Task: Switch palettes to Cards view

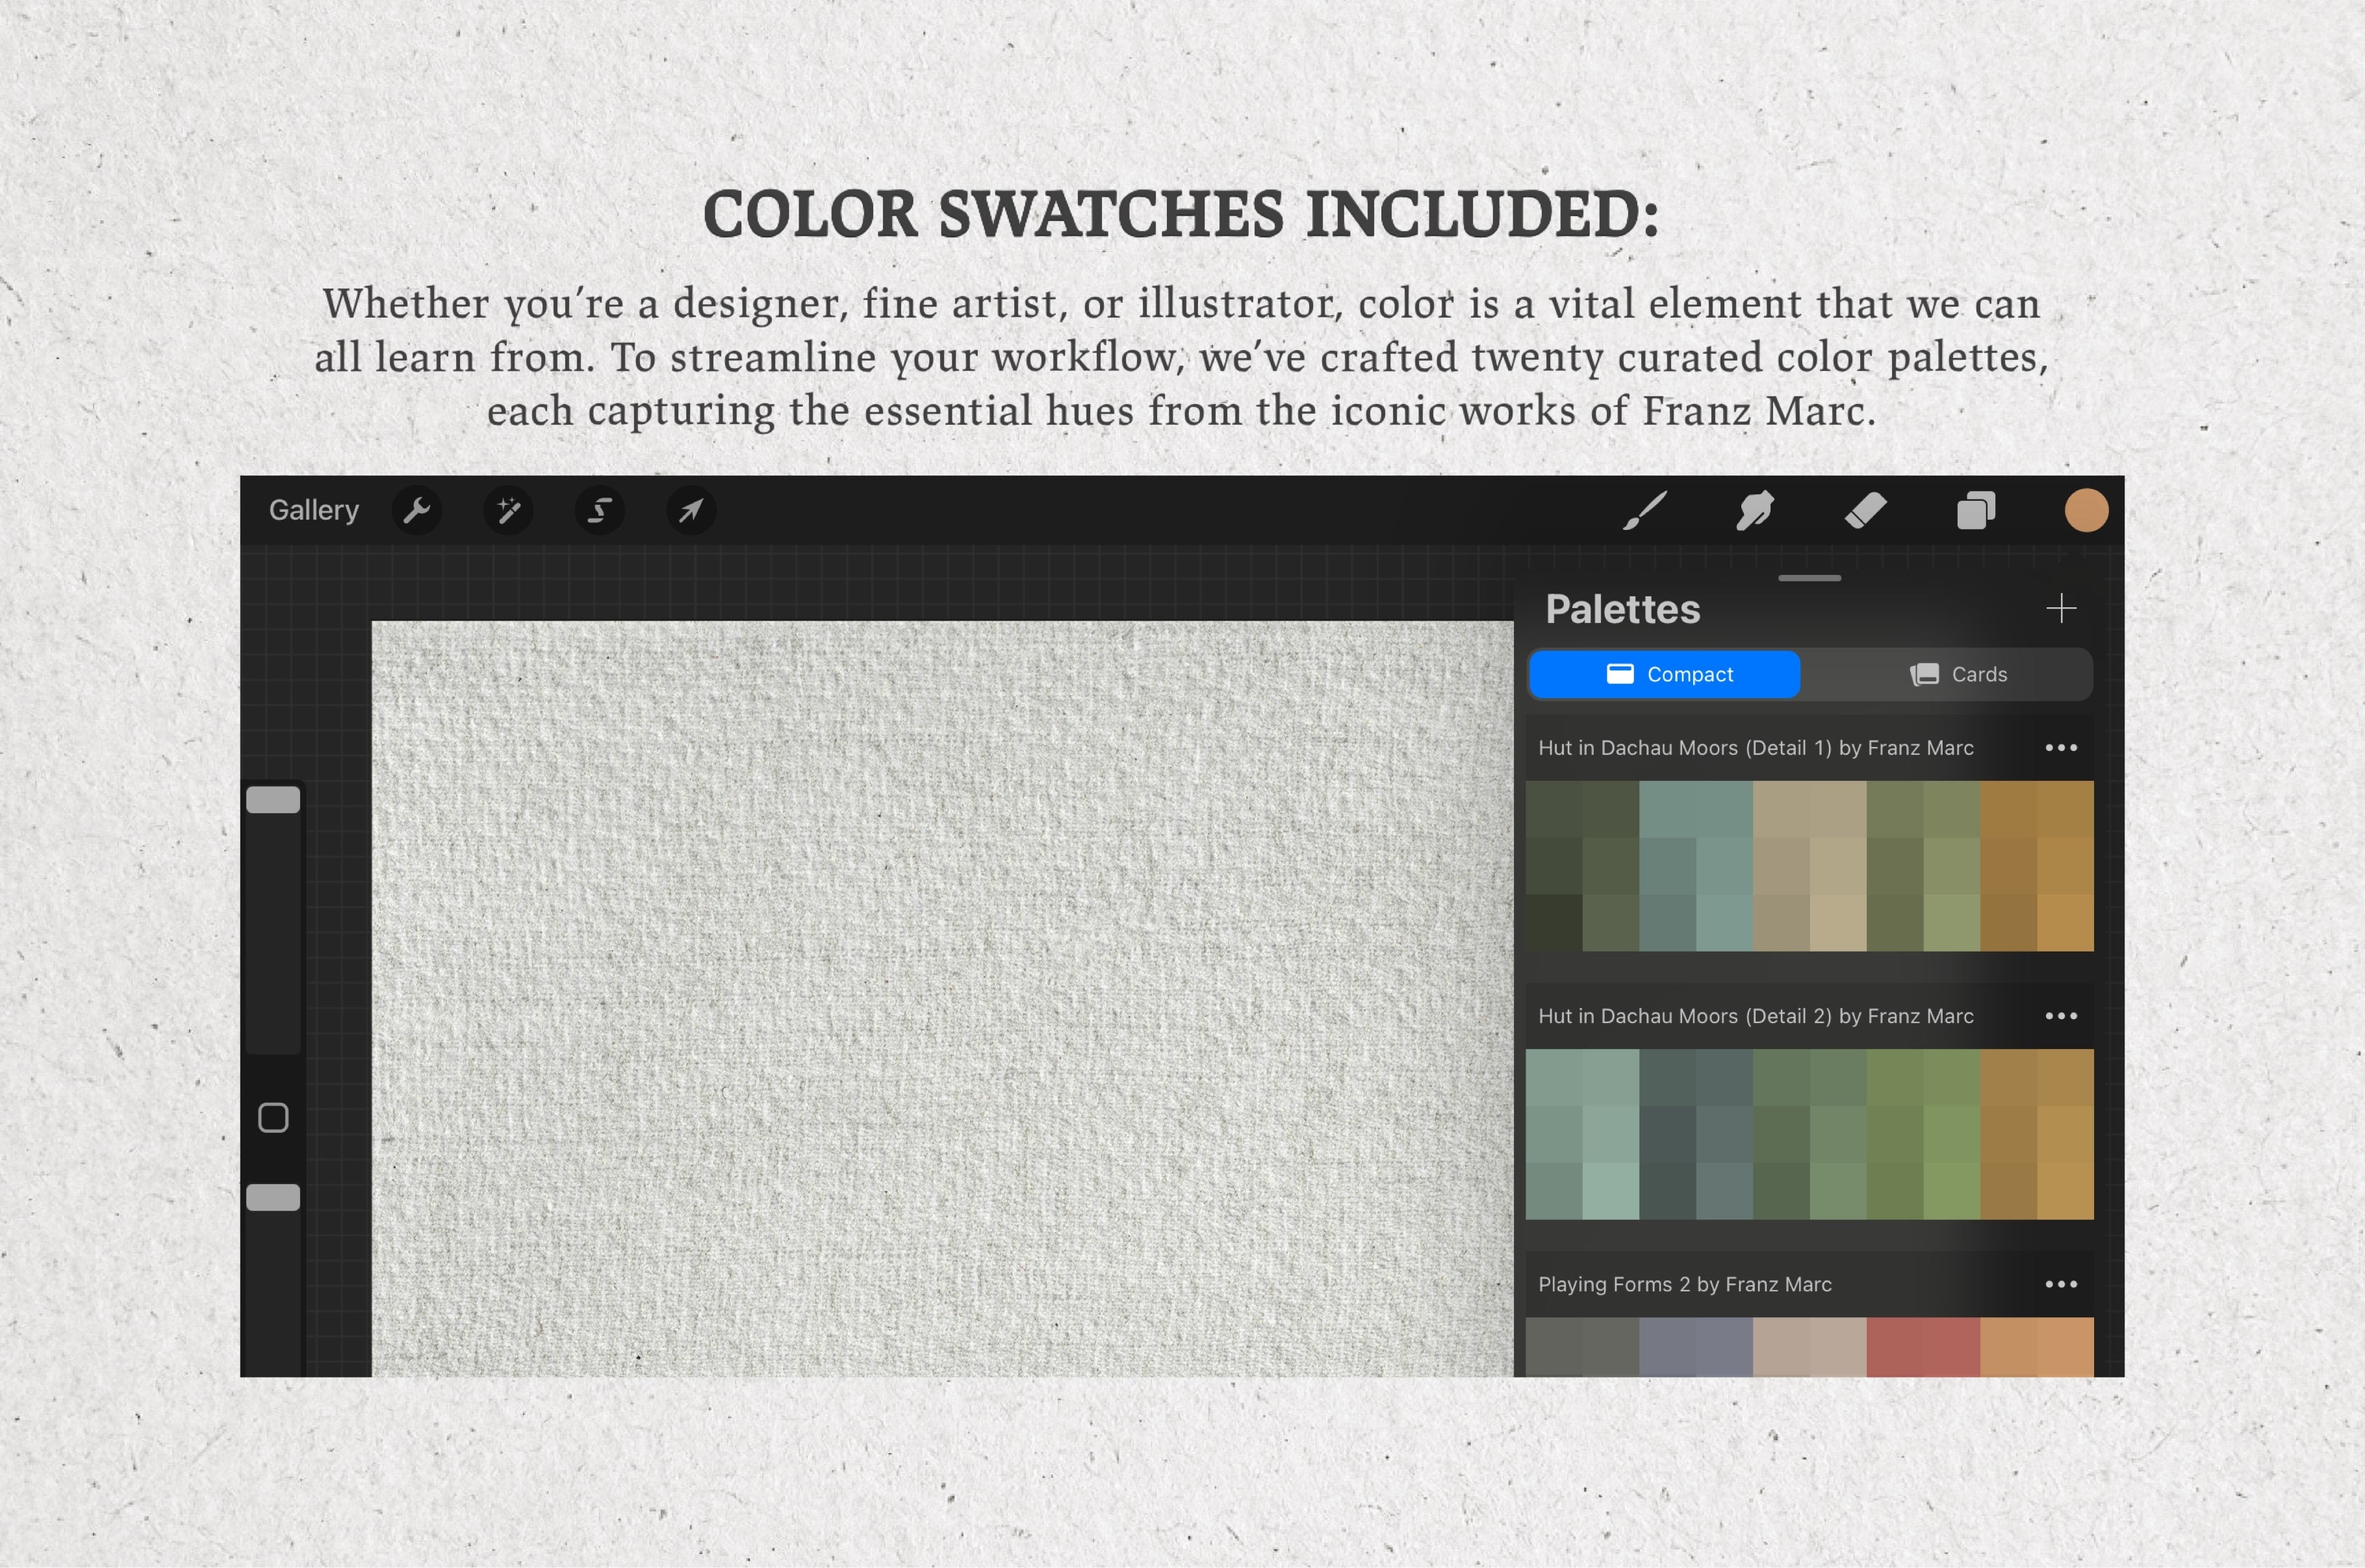Action: [1958, 675]
